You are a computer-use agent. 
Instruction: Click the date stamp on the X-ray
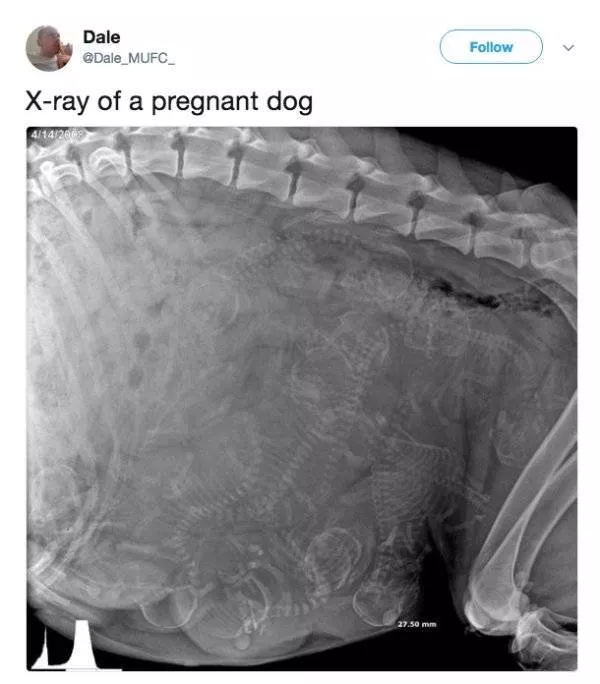click(x=57, y=134)
